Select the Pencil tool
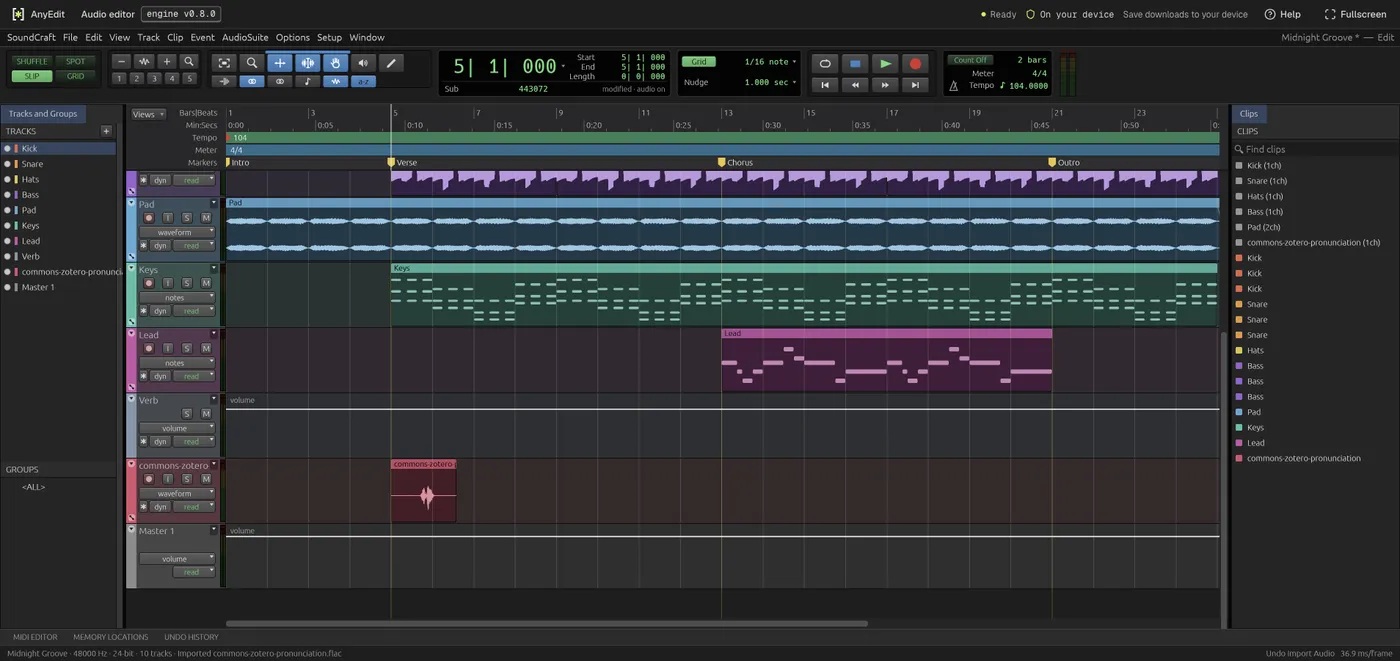Viewport: 1400px width, 661px height. tap(391, 63)
